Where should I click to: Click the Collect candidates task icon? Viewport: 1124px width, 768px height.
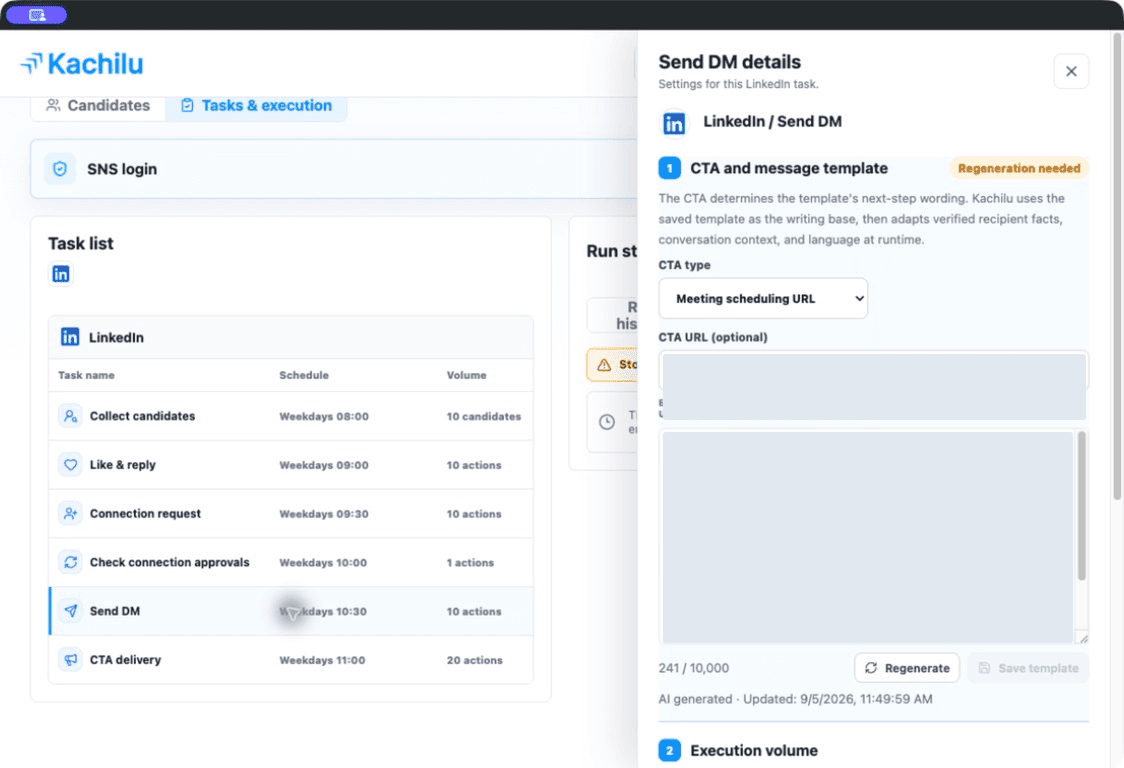click(70, 416)
